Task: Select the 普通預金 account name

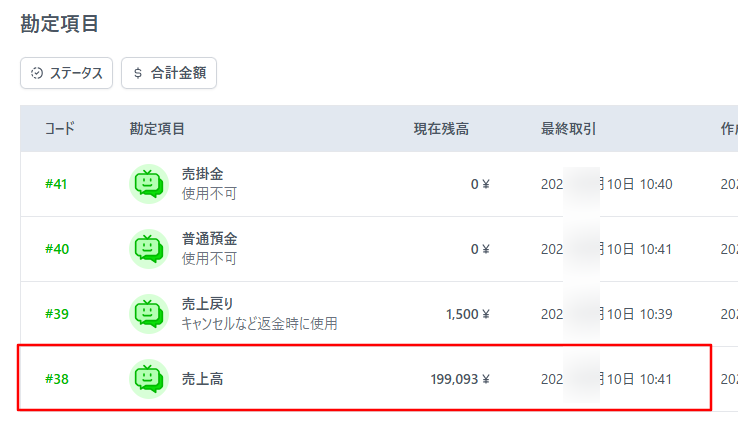Action: click(x=209, y=240)
